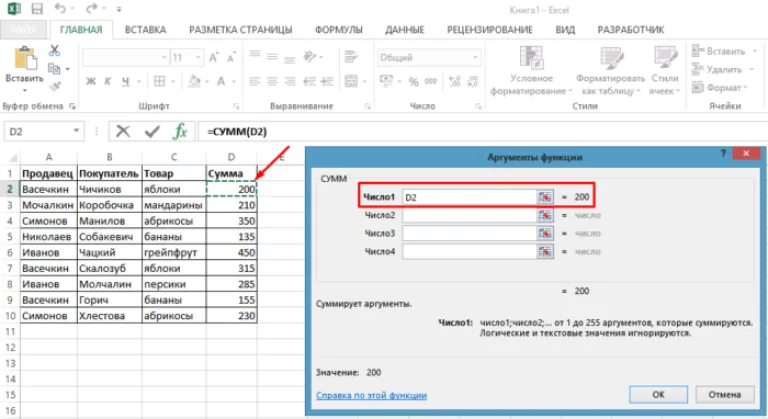This screenshot has width=768, height=419.
Task: Open the РАЗРАБОТЧИК tab
Action: 631,30
